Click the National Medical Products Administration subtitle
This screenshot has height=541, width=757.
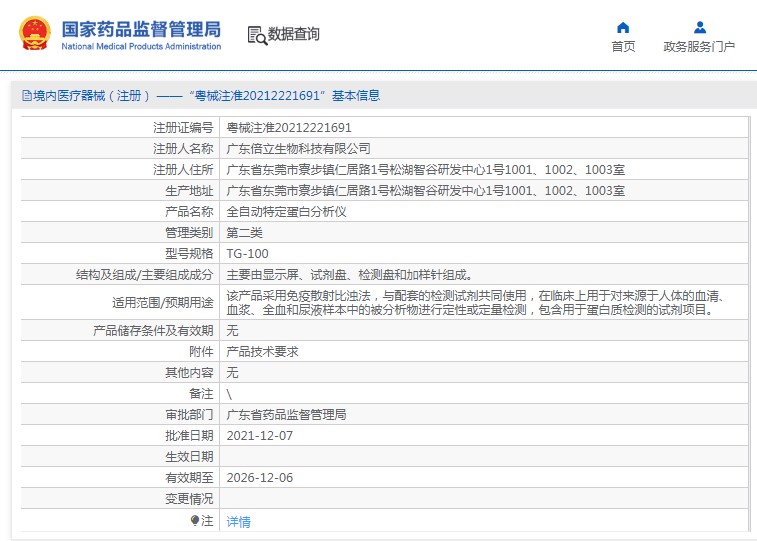tap(141, 46)
